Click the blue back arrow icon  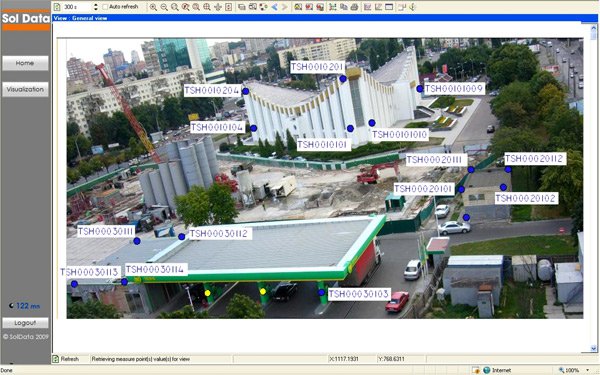[274, 7]
